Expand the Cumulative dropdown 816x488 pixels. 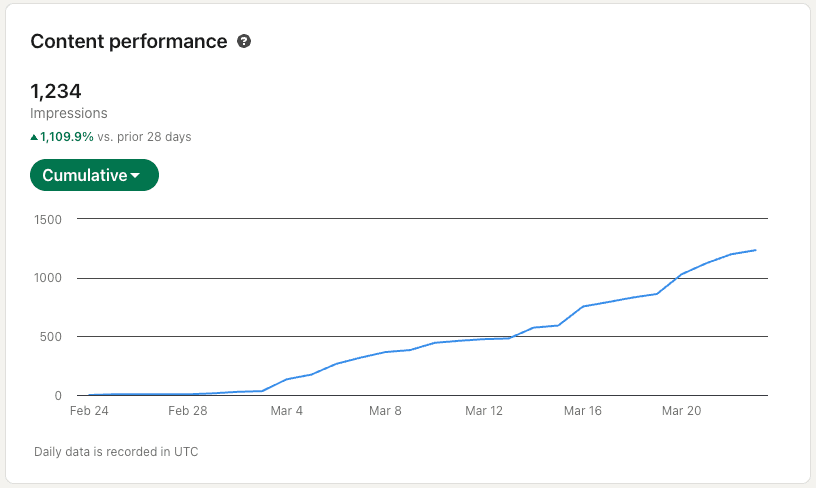click(x=94, y=175)
